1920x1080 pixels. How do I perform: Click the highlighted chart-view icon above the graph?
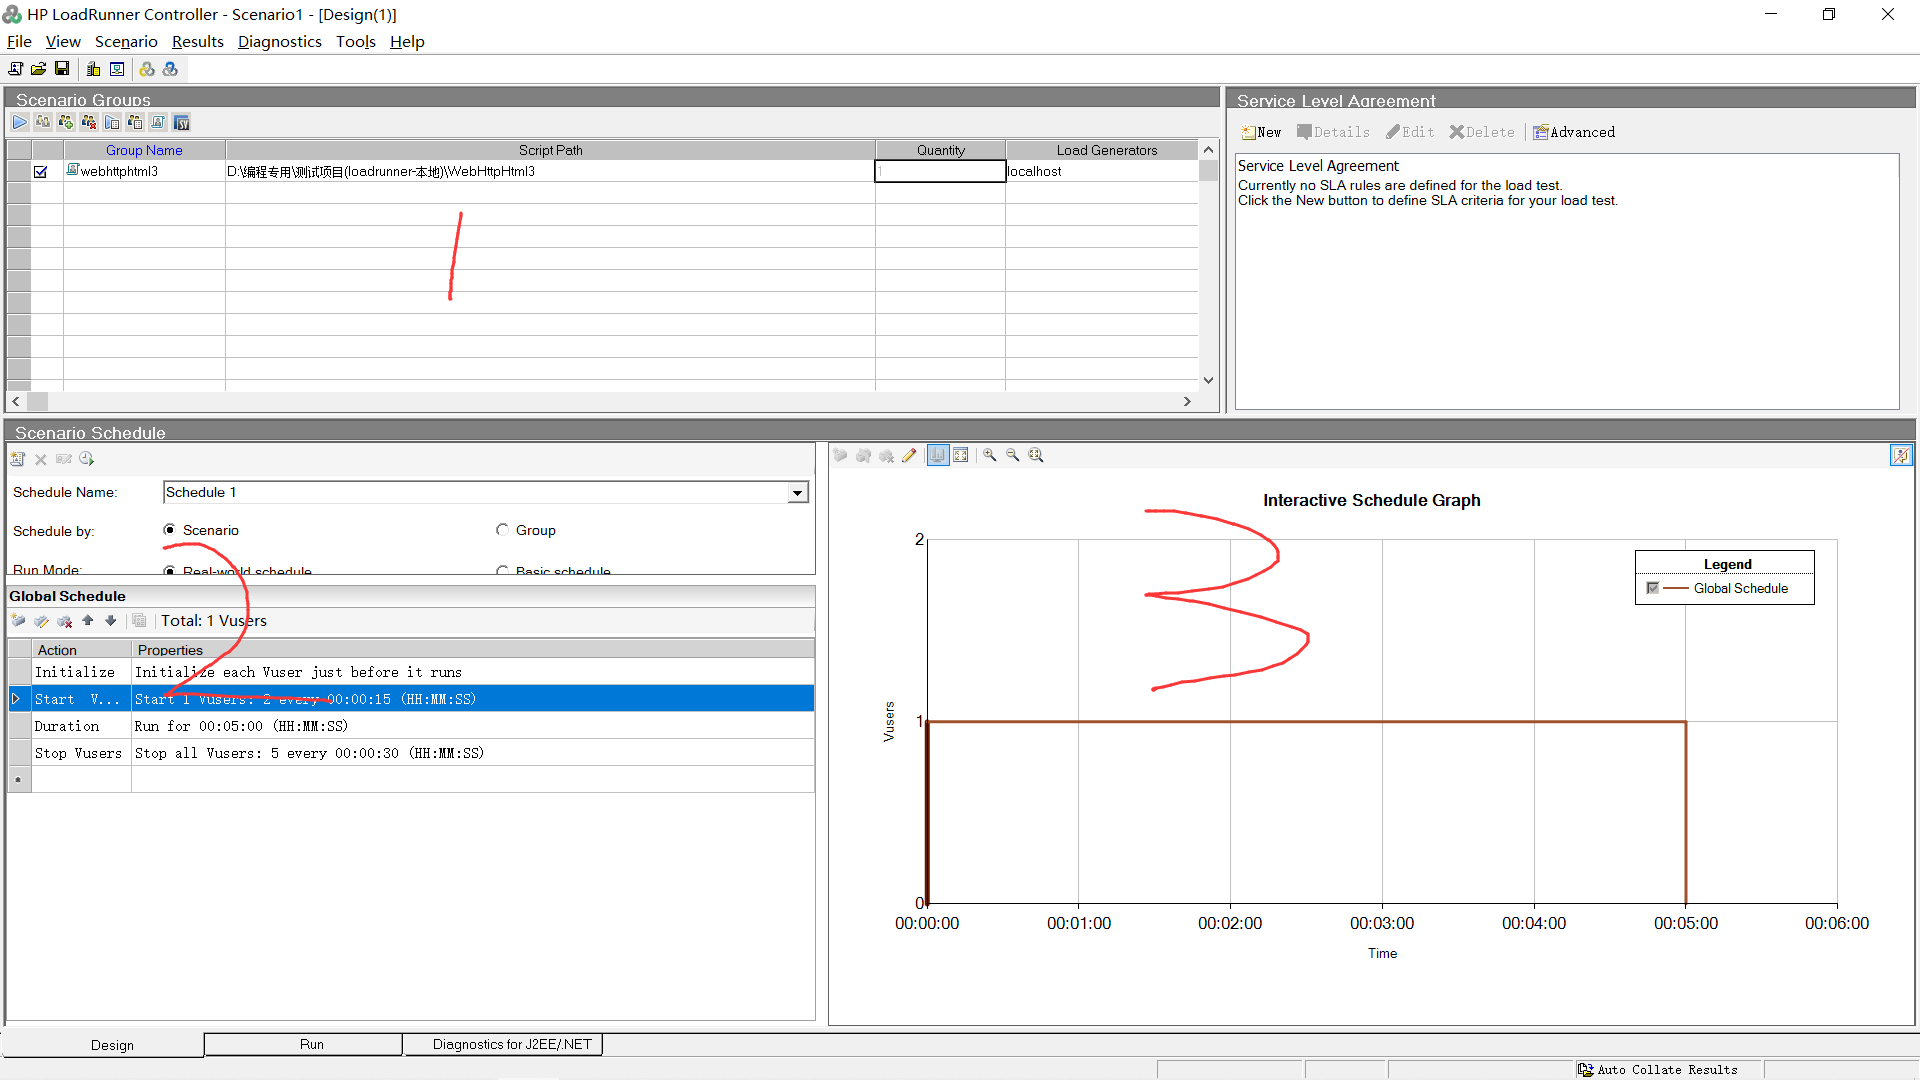coord(938,455)
